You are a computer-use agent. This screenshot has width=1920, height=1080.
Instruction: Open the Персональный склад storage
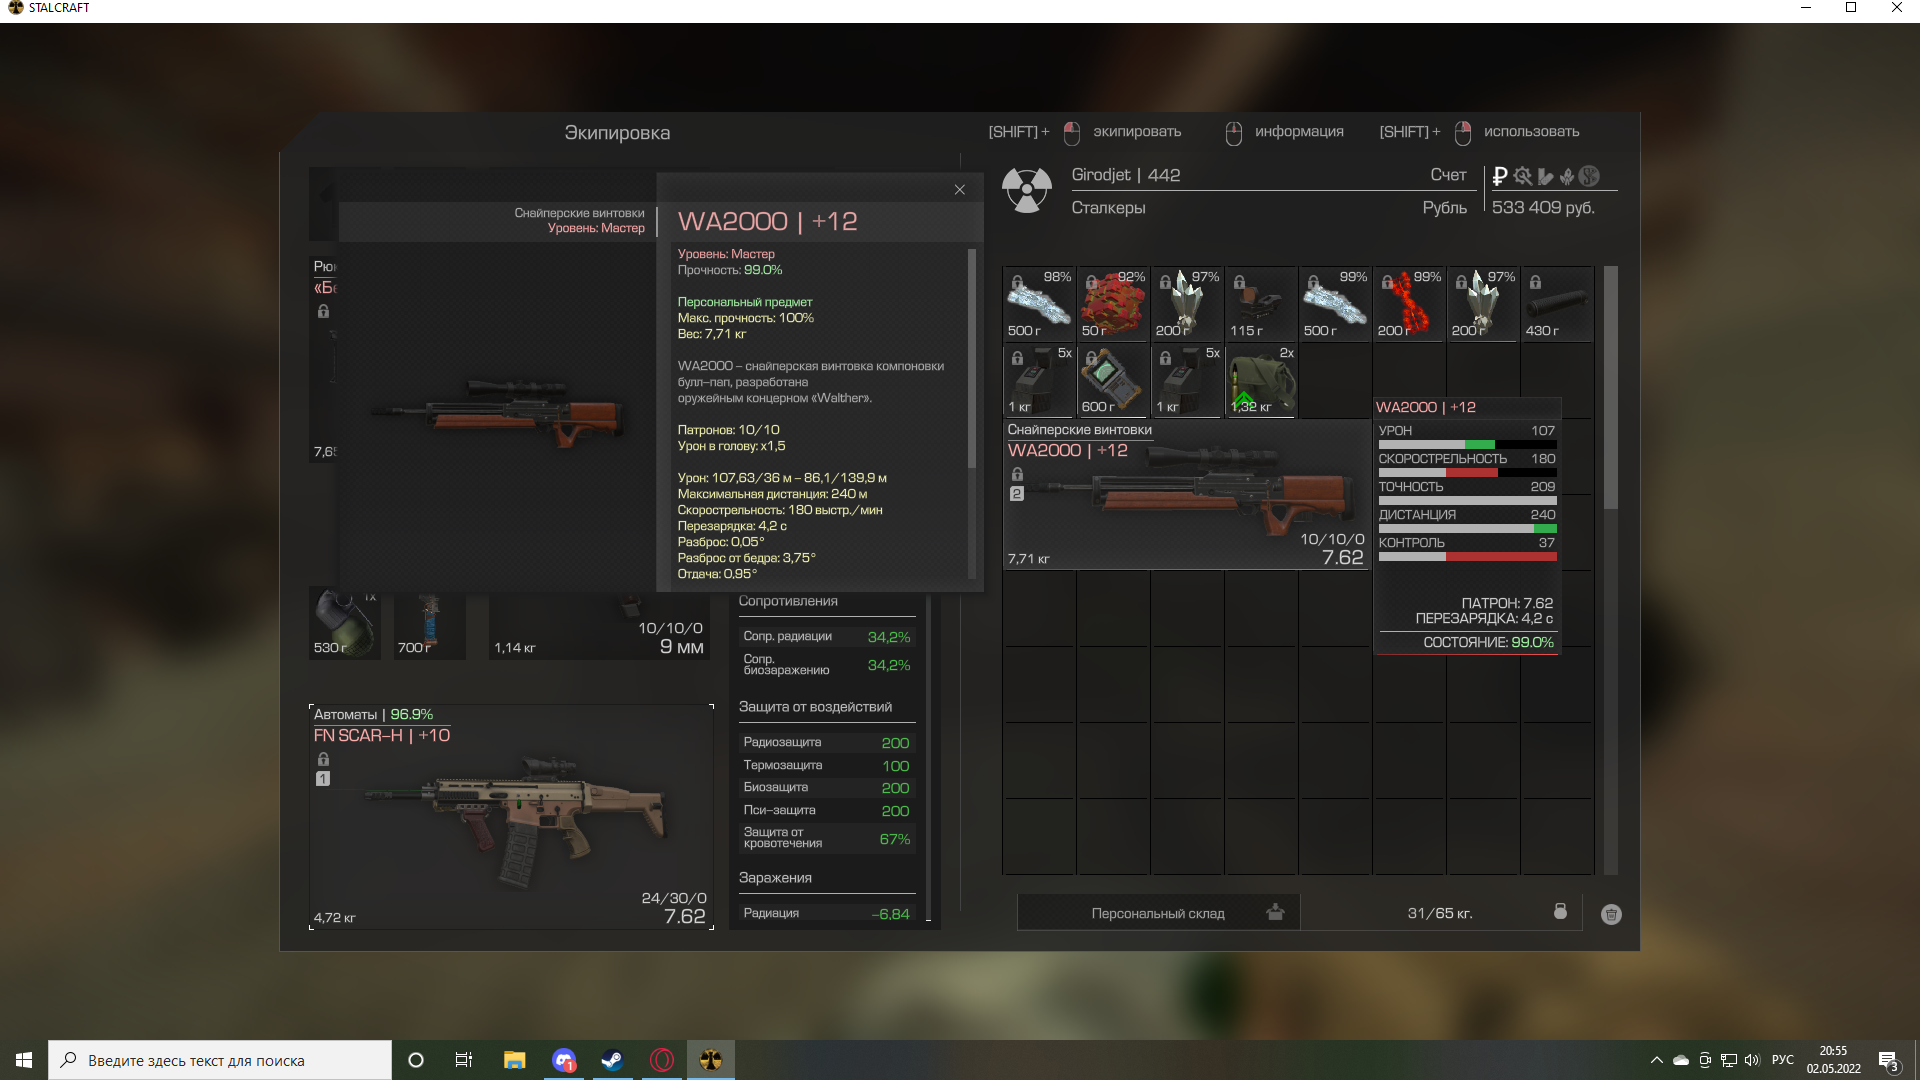tap(1158, 913)
